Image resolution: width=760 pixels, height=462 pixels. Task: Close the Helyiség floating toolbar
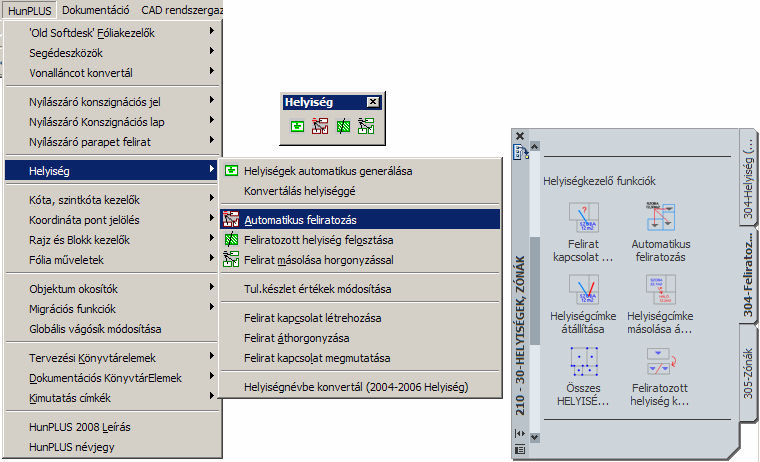point(372,102)
